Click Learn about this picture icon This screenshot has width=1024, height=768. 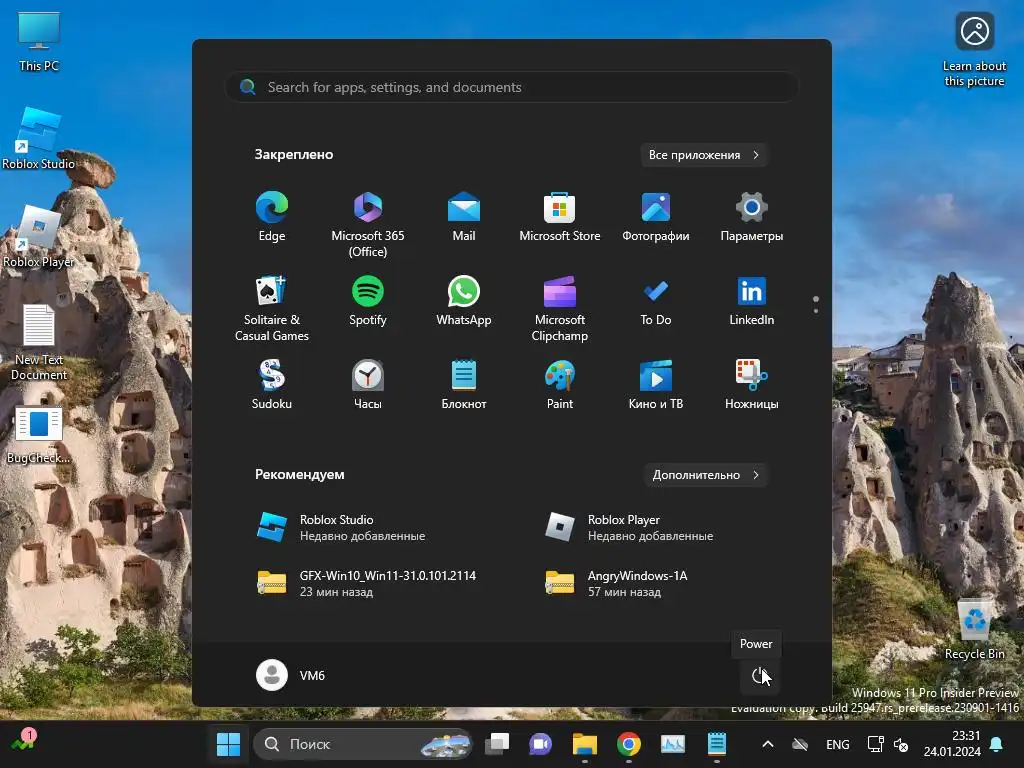pyautogui.click(x=974, y=49)
